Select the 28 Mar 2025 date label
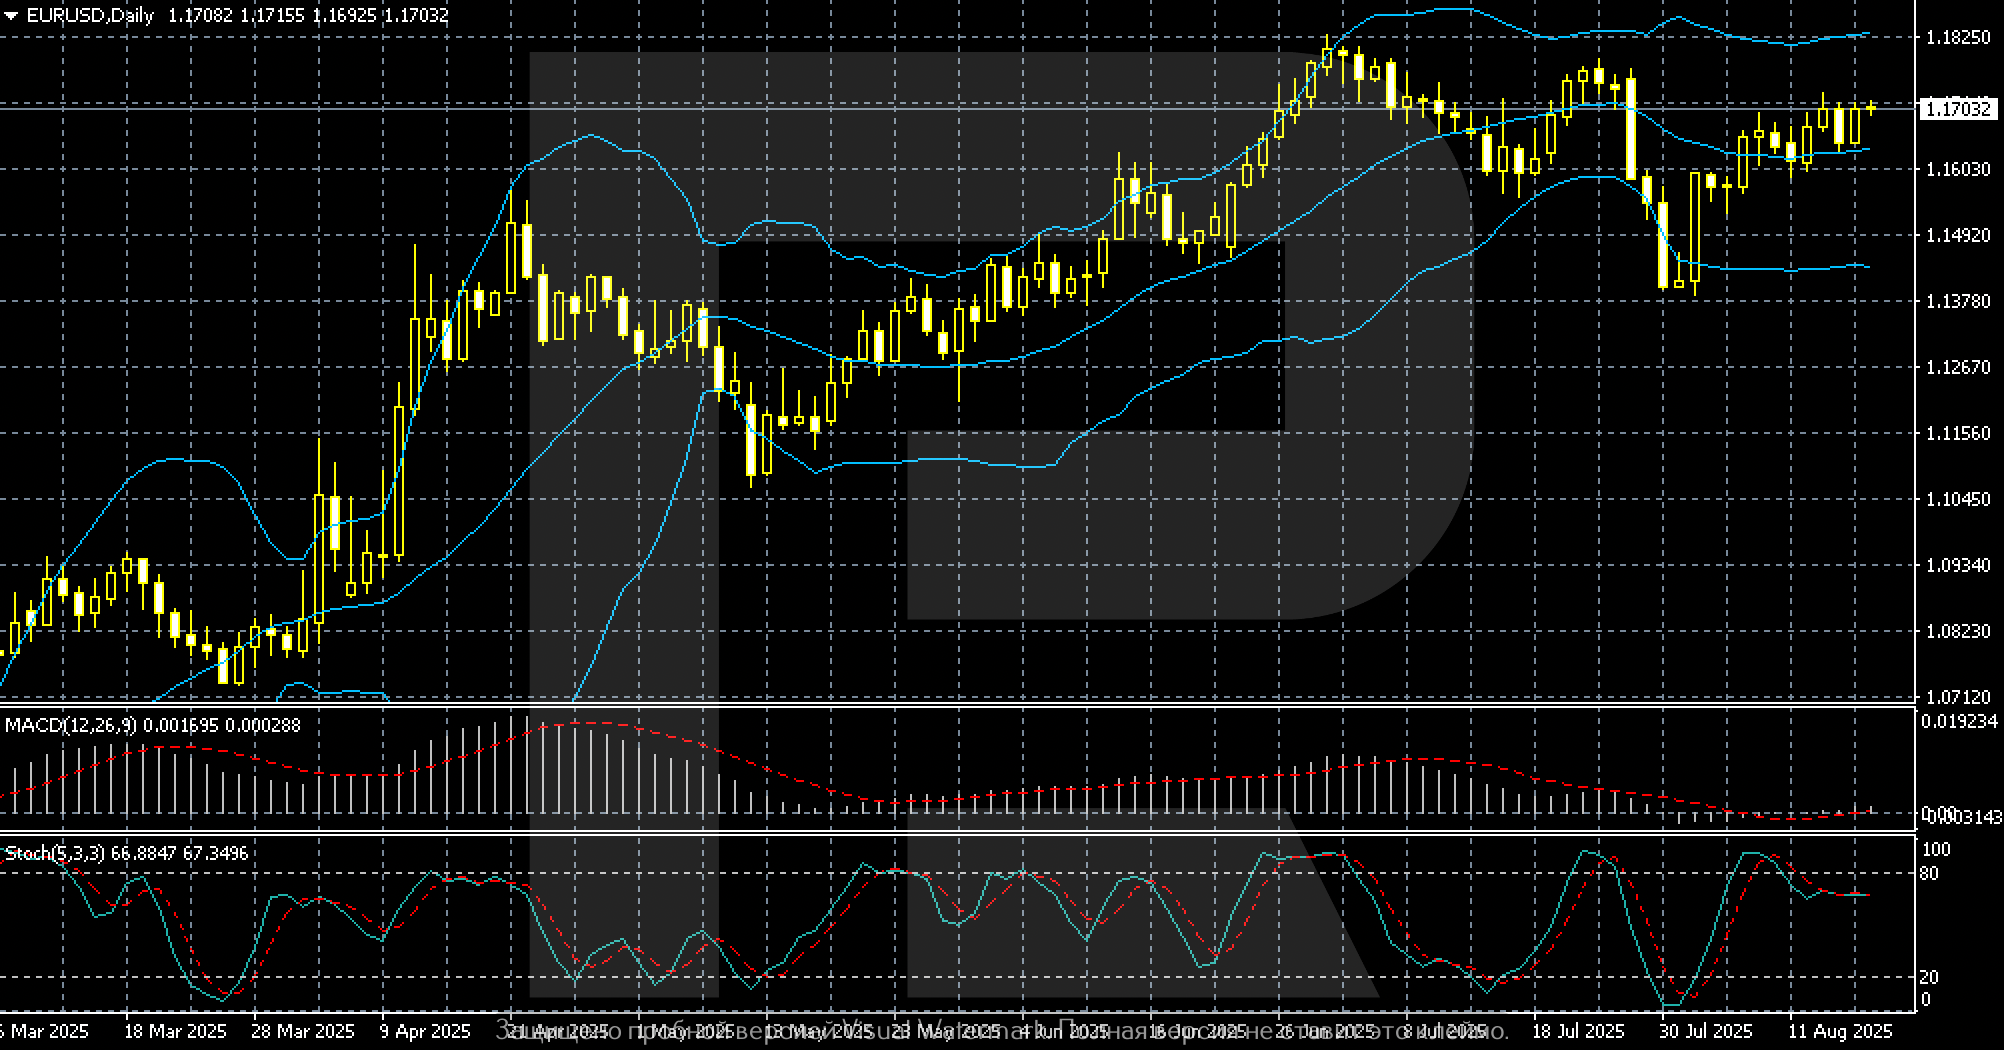 click(302, 1031)
